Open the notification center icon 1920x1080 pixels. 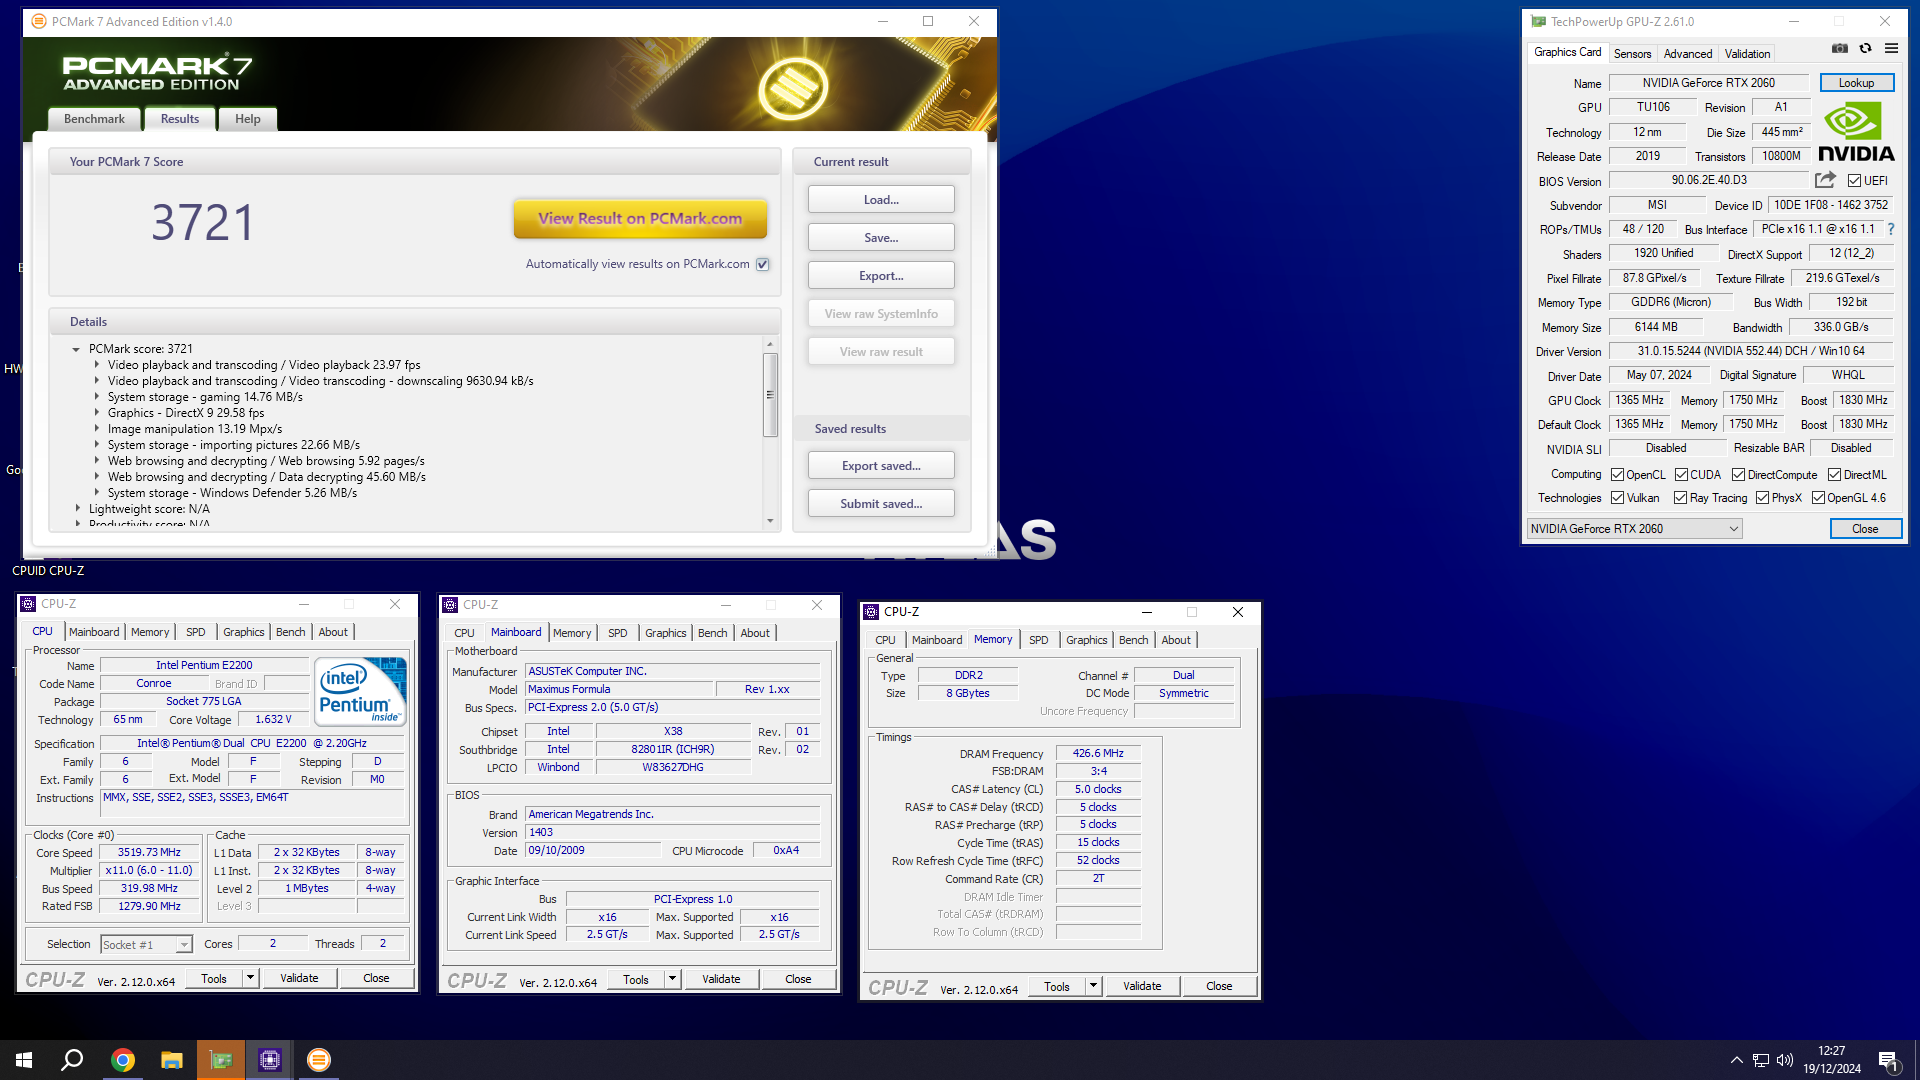click(x=1888, y=1061)
